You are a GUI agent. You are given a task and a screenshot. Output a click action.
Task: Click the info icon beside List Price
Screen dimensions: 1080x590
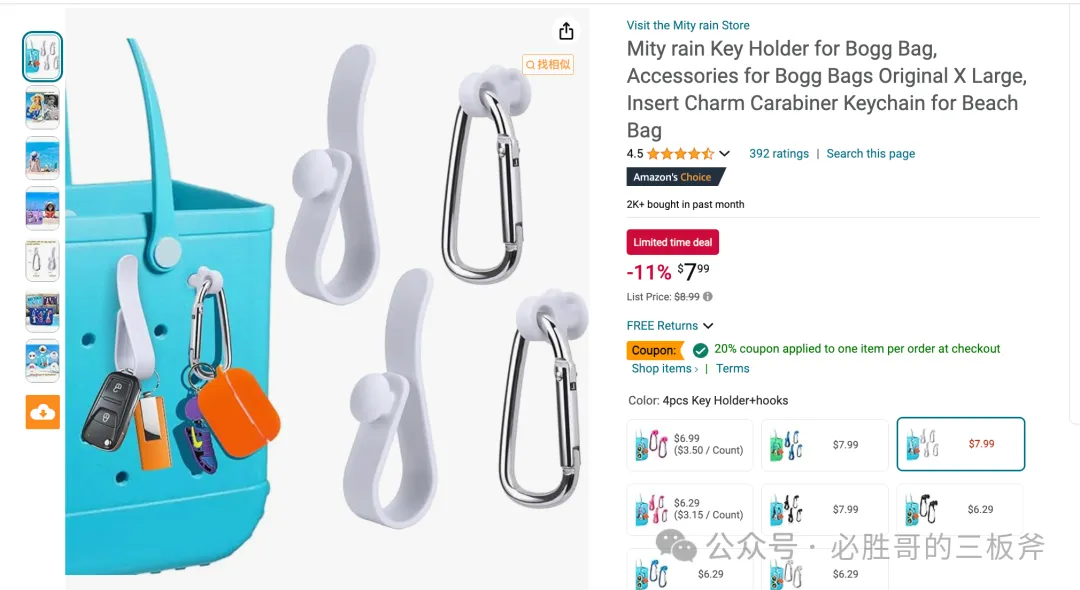[707, 297]
